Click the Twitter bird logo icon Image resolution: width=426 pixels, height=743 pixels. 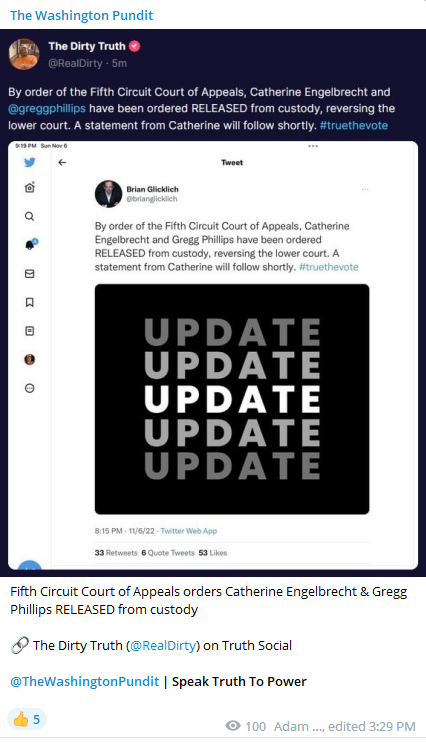pos(29,162)
